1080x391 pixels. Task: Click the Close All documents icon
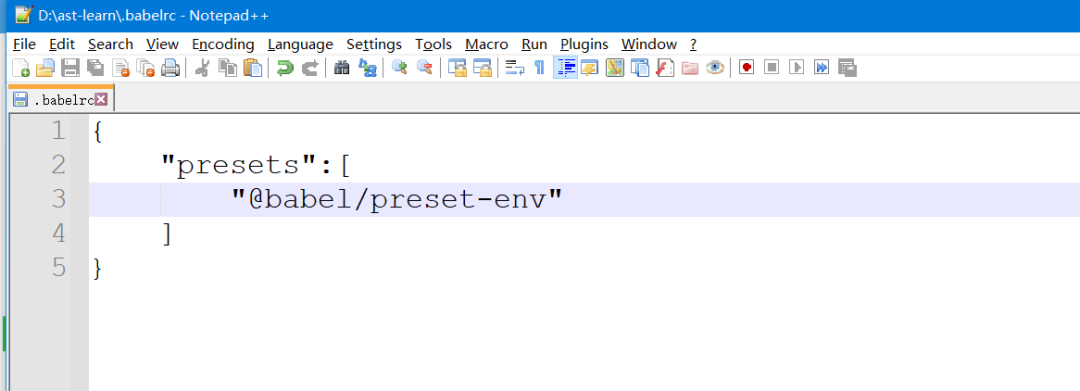pos(145,67)
